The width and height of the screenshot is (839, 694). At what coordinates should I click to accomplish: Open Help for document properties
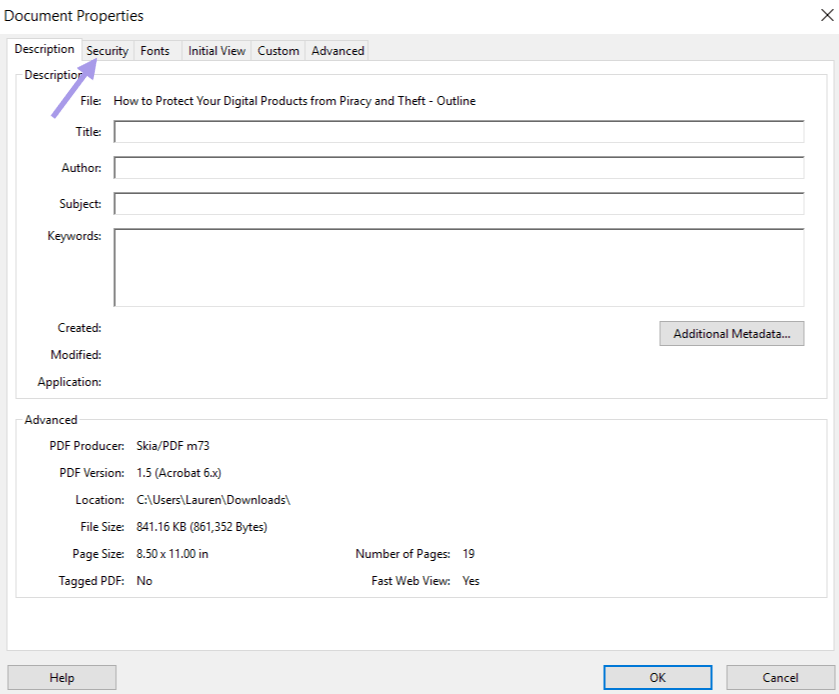coord(62,677)
